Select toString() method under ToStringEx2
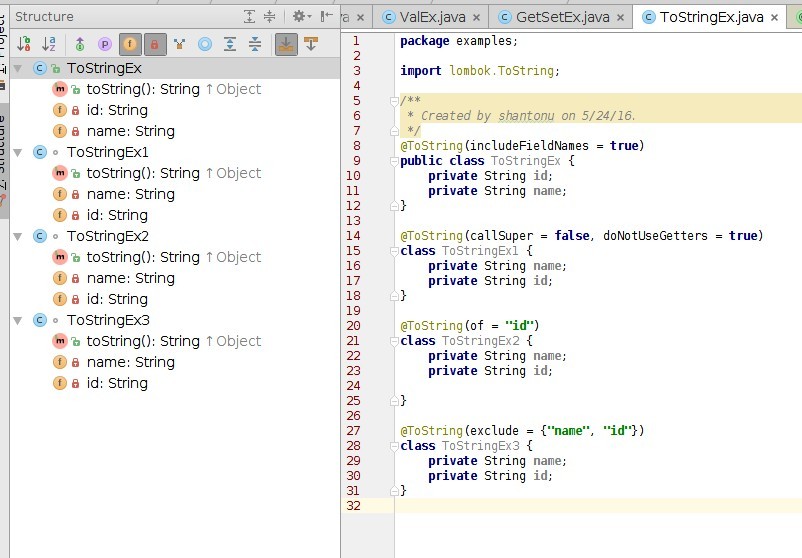802x558 pixels. (173, 257)
